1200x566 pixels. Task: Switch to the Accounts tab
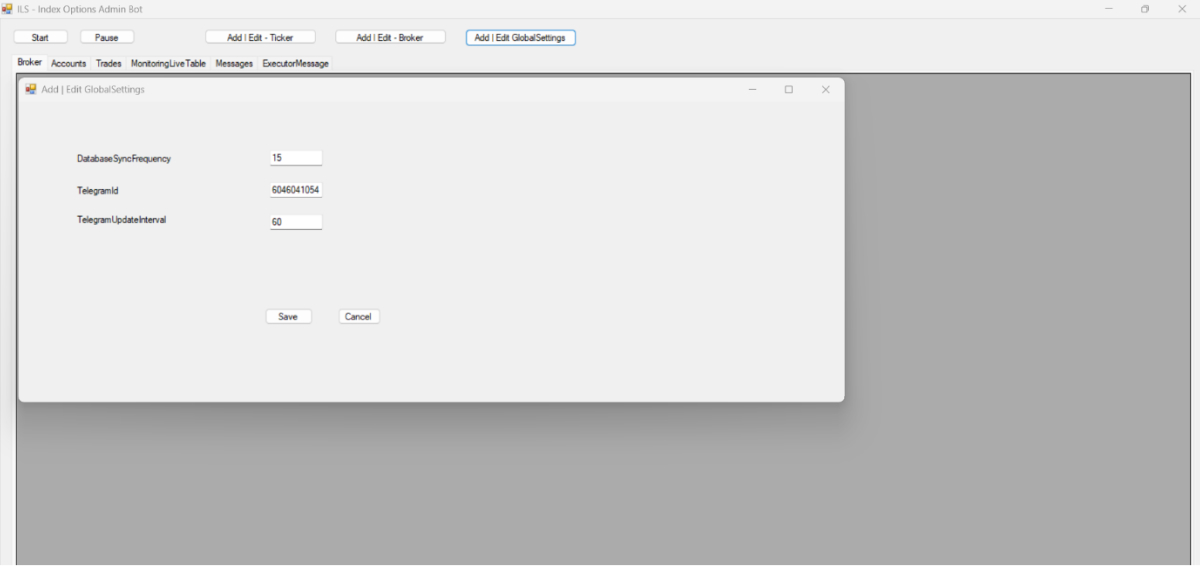click(69, 63)
